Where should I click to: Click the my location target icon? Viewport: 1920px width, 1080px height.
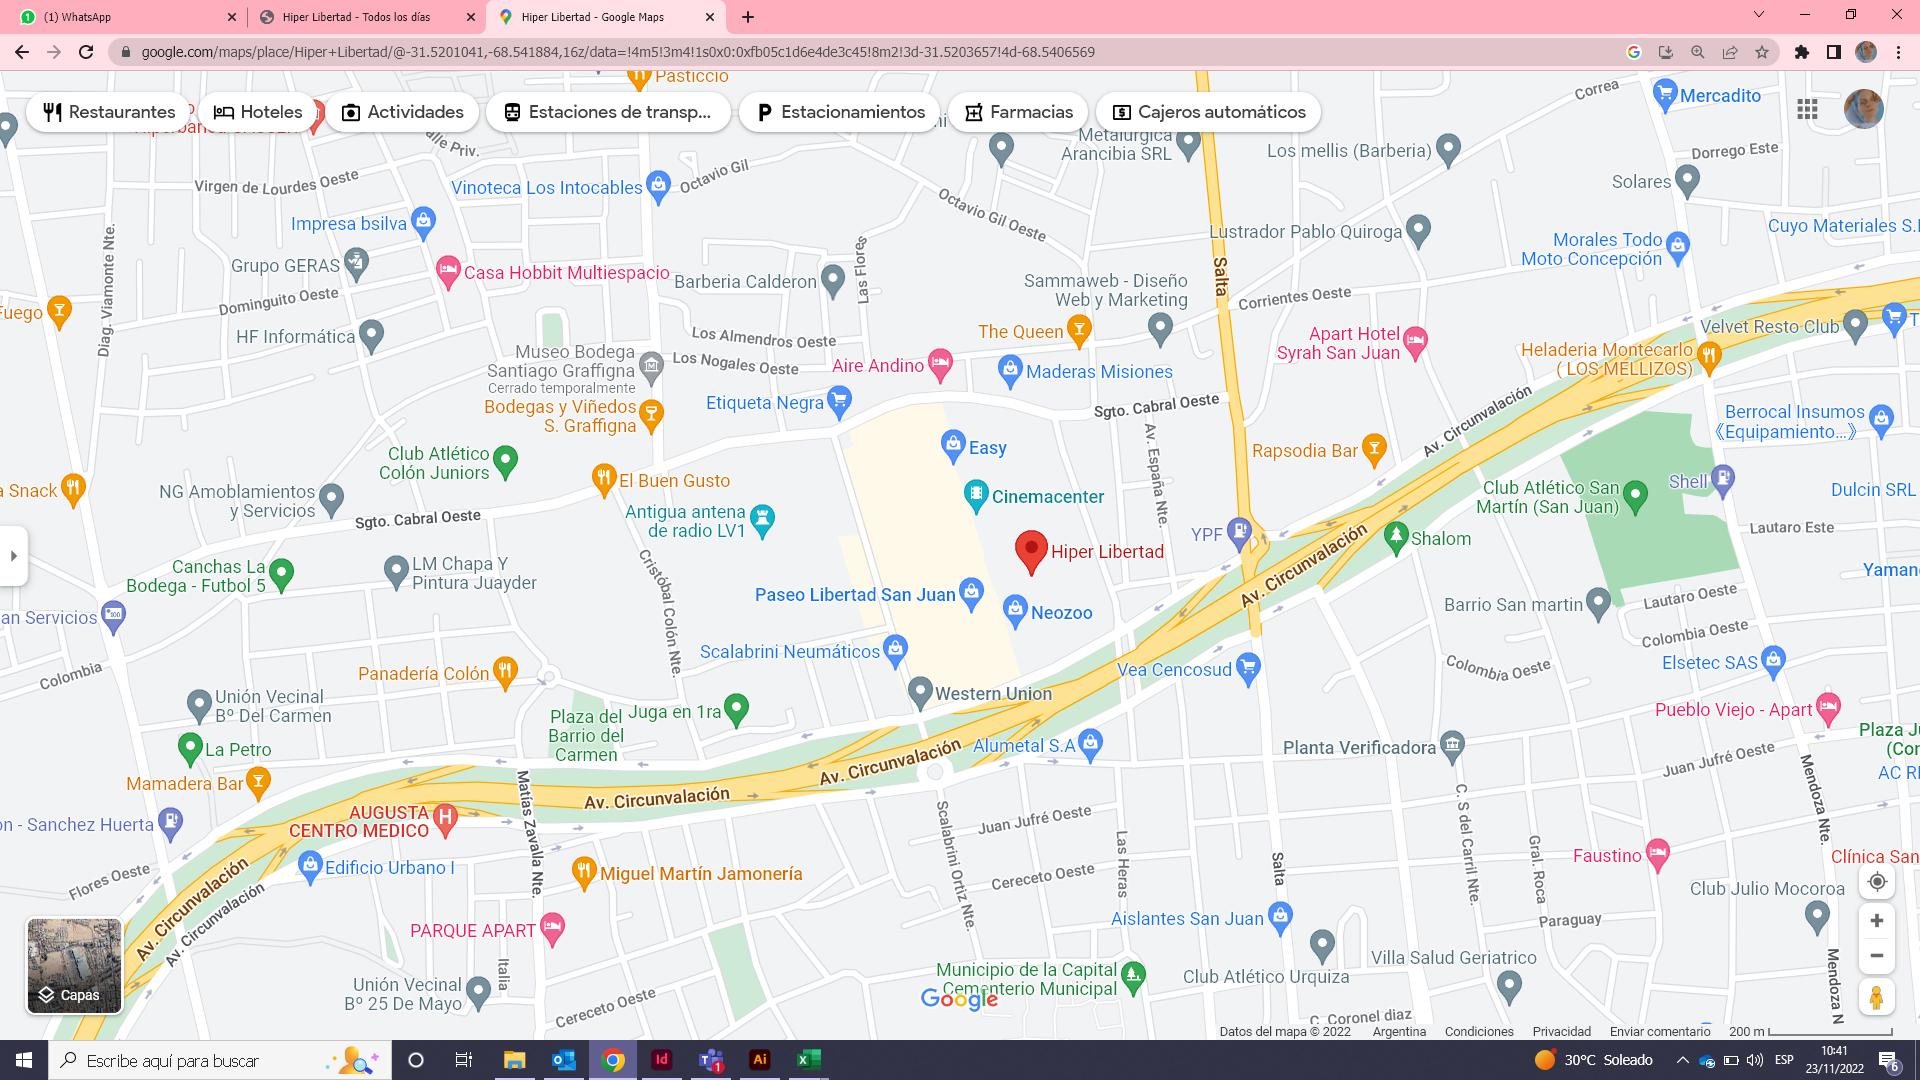coord(1877,882)
